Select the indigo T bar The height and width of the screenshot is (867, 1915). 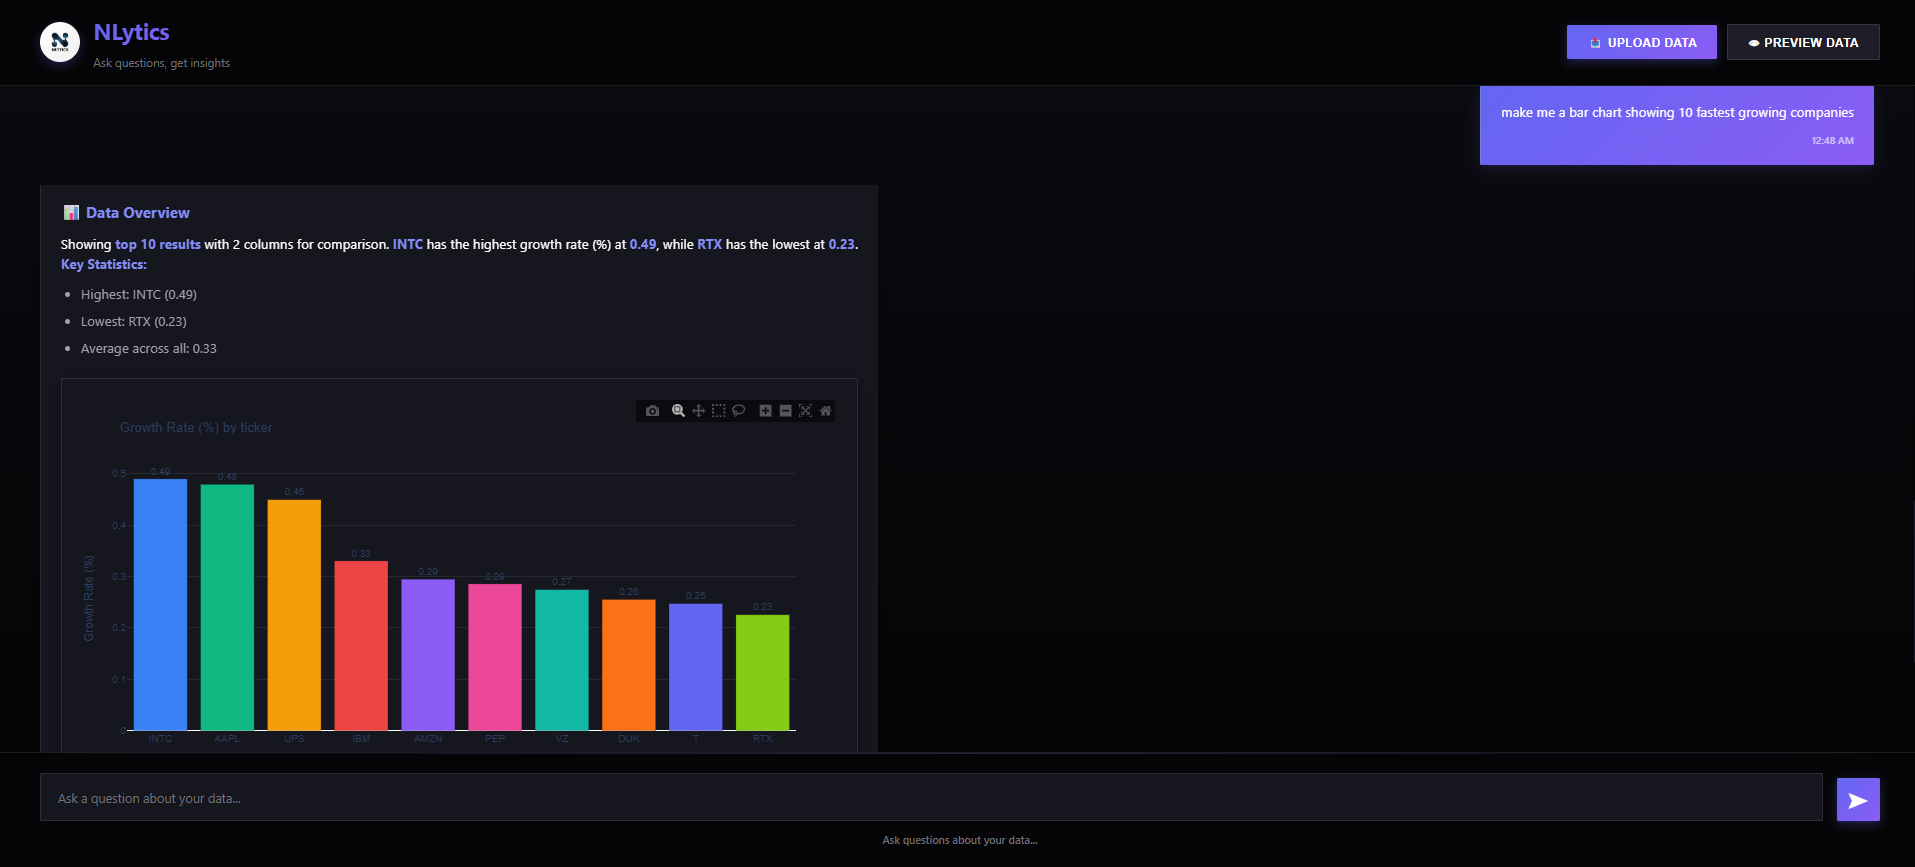(696, 667)
